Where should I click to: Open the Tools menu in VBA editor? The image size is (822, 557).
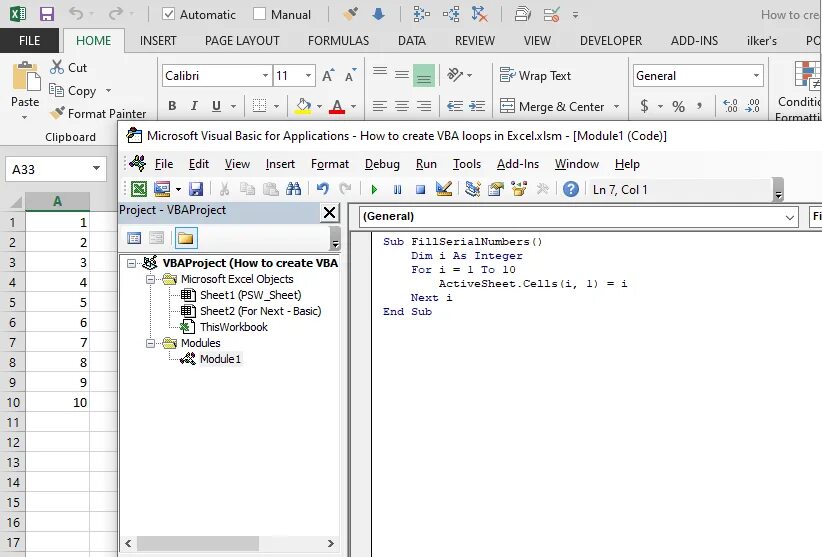click(x=467, y=164)
